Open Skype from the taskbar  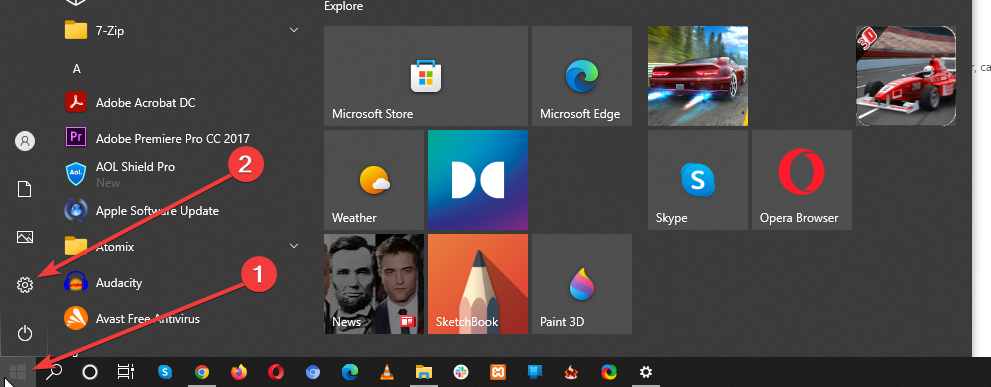tap(165, 372)
